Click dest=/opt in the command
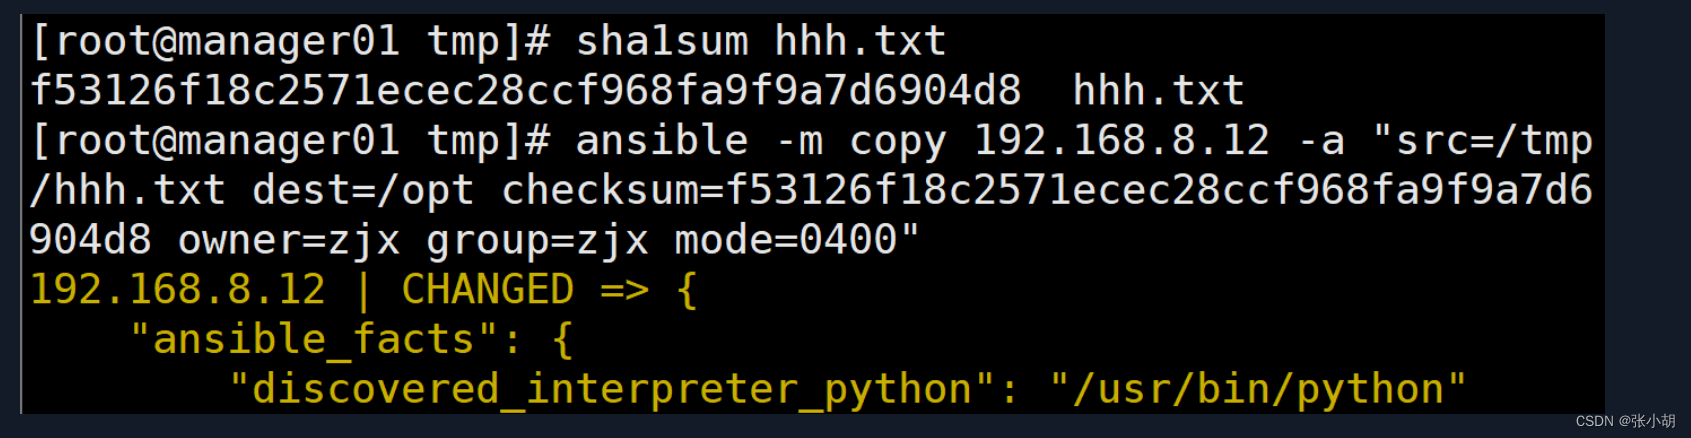 363,191
